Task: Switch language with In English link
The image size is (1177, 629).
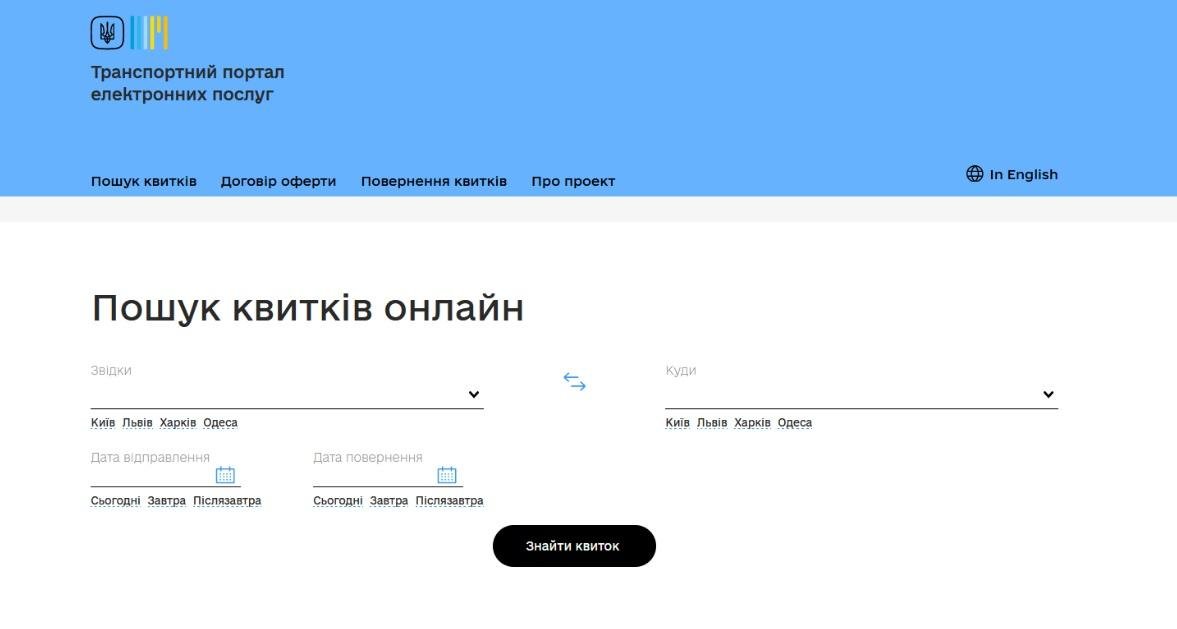Action: (x=1023, y=174)
